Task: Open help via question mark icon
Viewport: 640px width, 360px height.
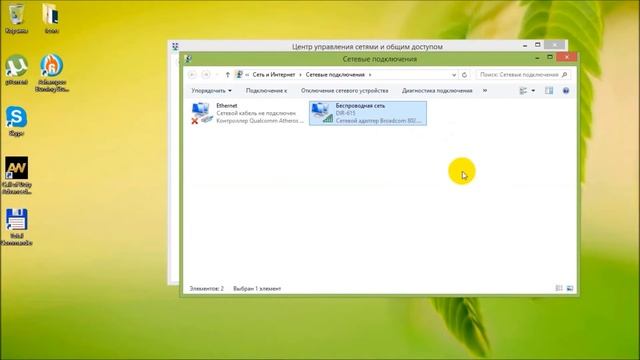Action: tap(566, 91)
